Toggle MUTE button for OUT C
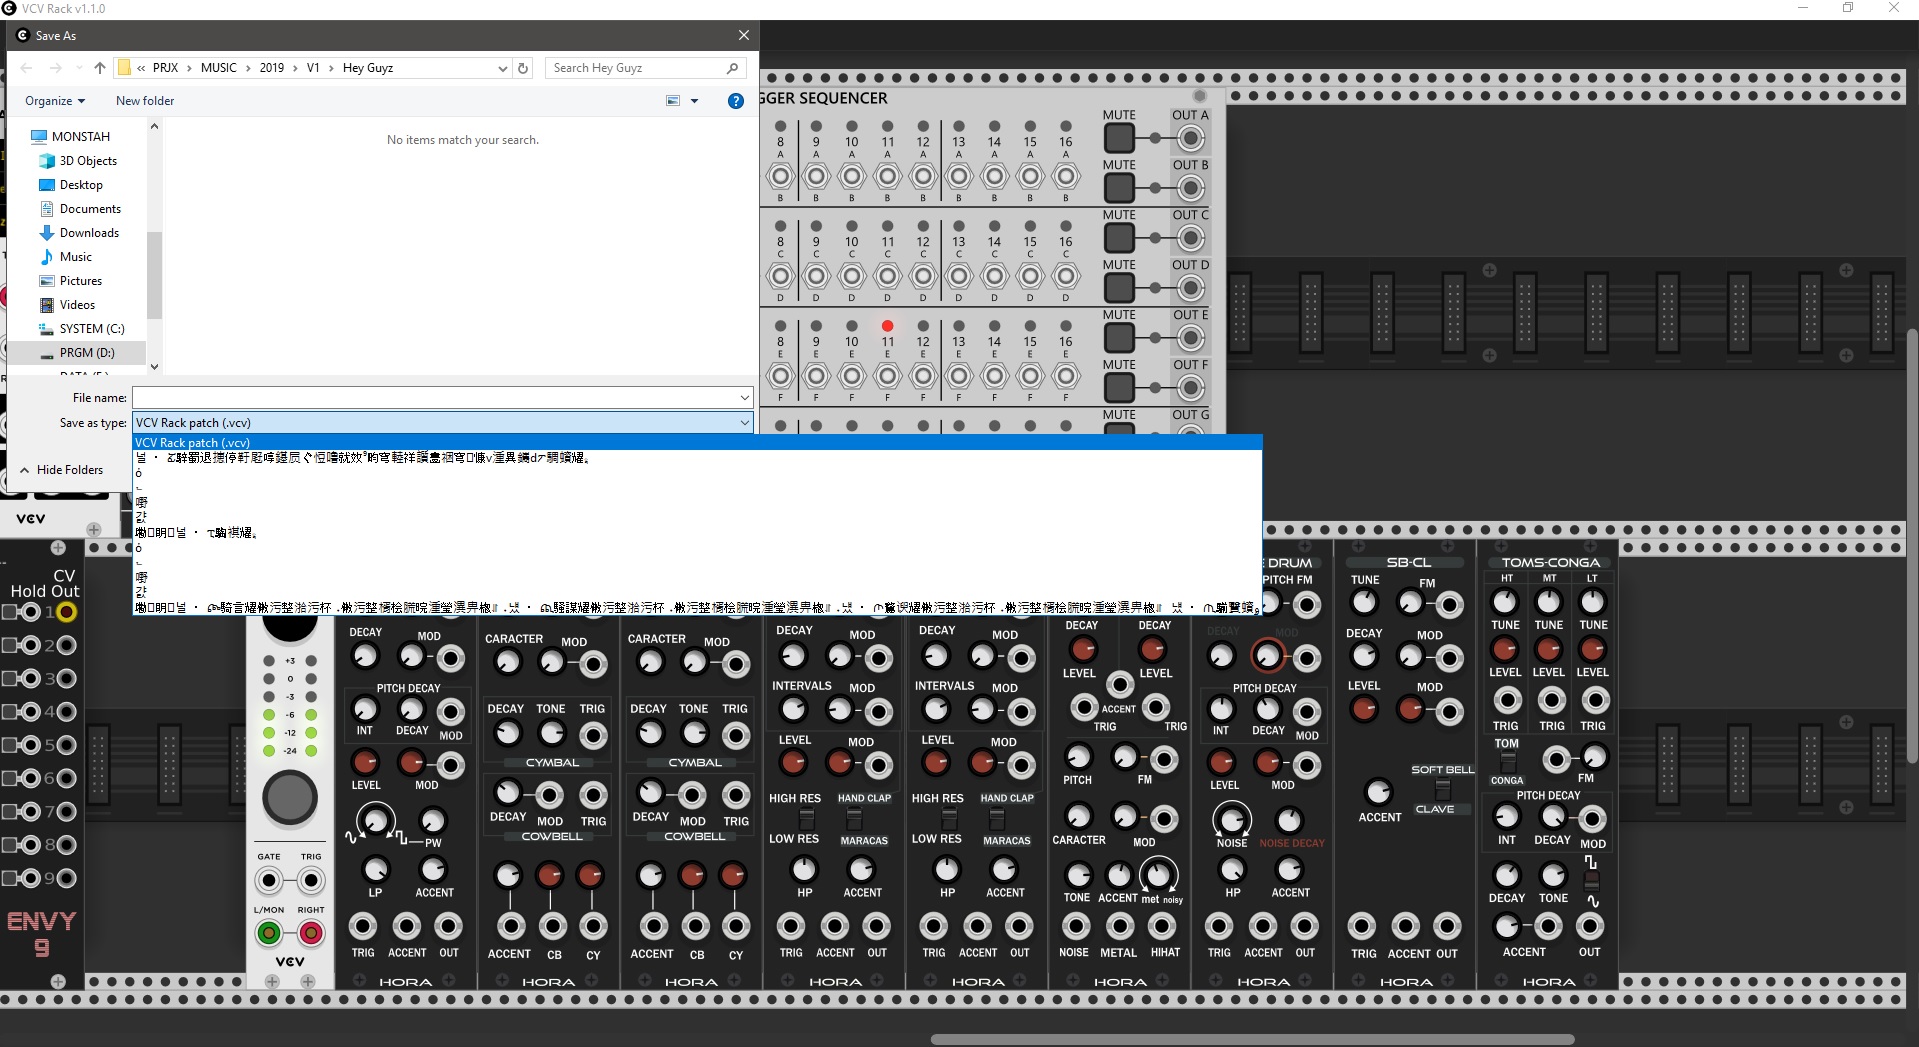This screenshot has height=1047, width=1919. (x=1119, y=238)
